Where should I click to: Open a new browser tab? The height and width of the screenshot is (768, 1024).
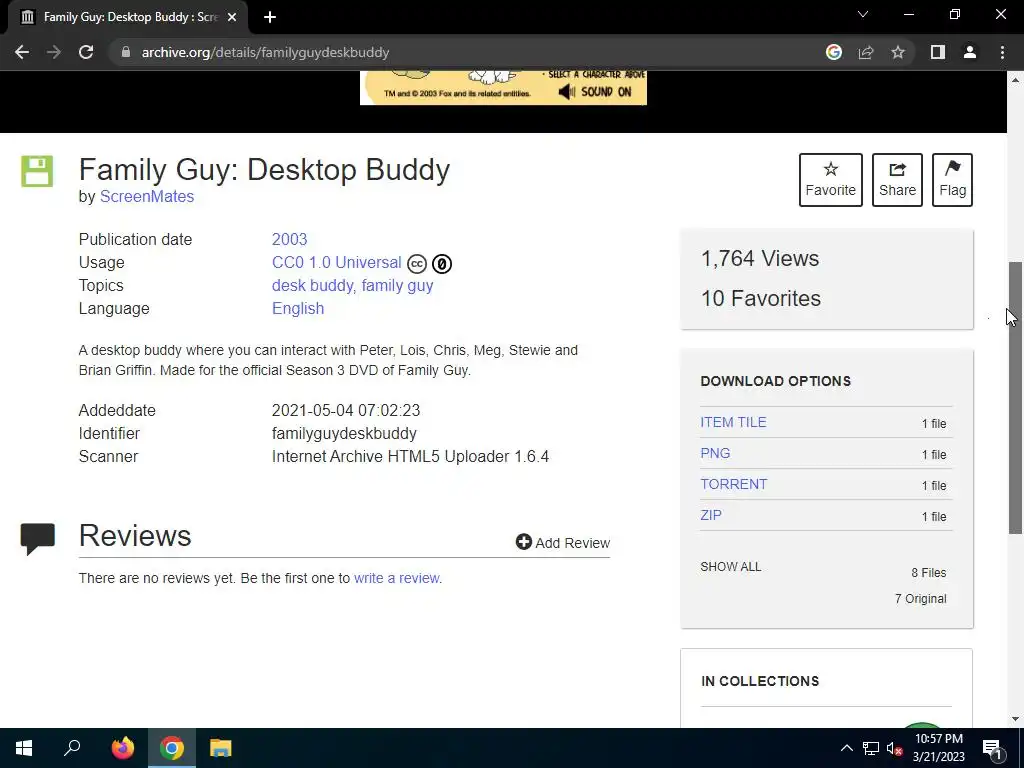[x=270, y=17]
